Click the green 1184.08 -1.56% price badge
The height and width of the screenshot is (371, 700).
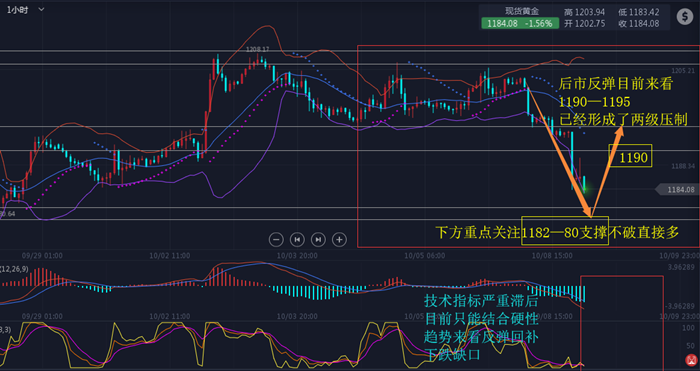pyautogui.click(x=520, y=24)
